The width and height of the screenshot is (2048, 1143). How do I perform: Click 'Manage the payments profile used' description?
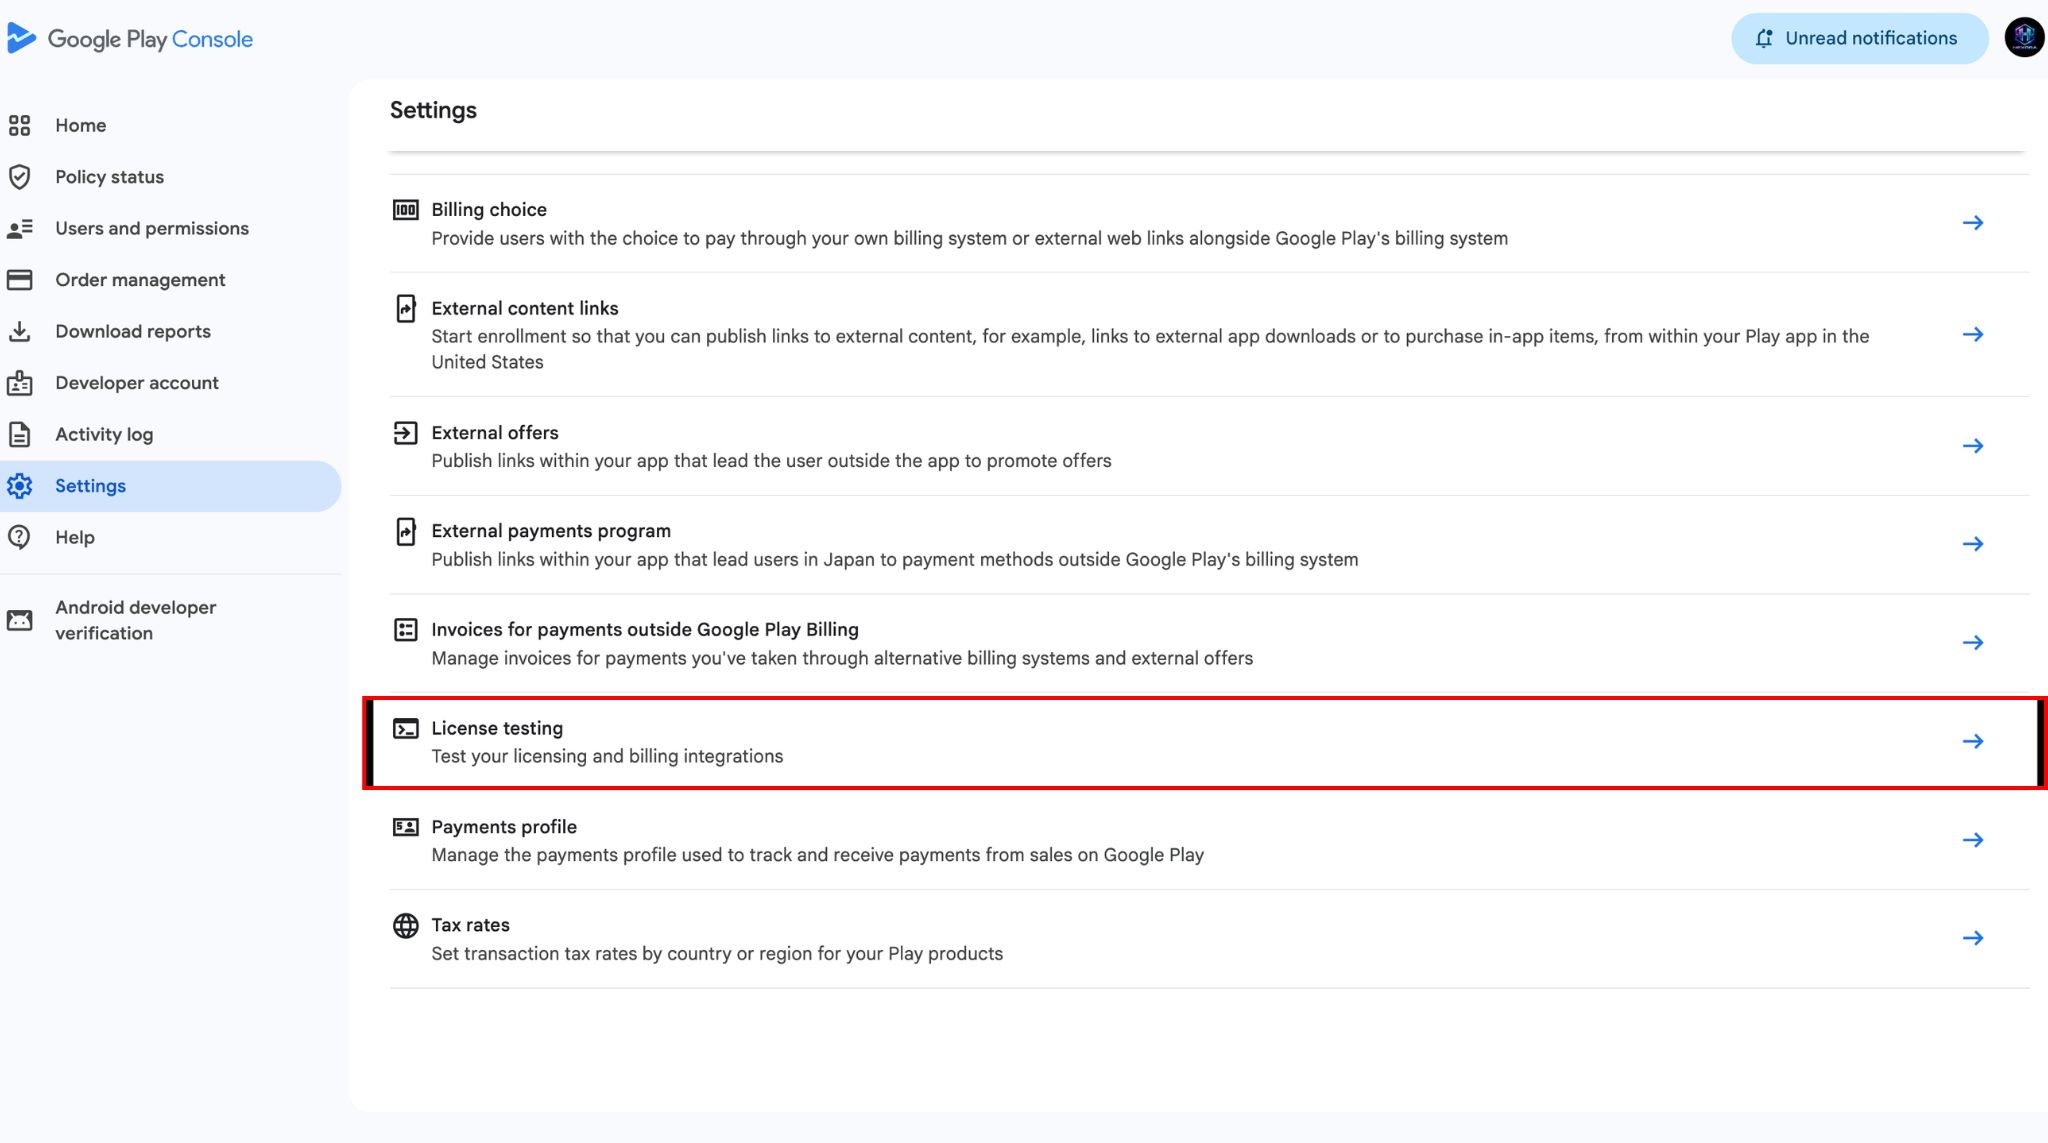[x=817, y=855]
